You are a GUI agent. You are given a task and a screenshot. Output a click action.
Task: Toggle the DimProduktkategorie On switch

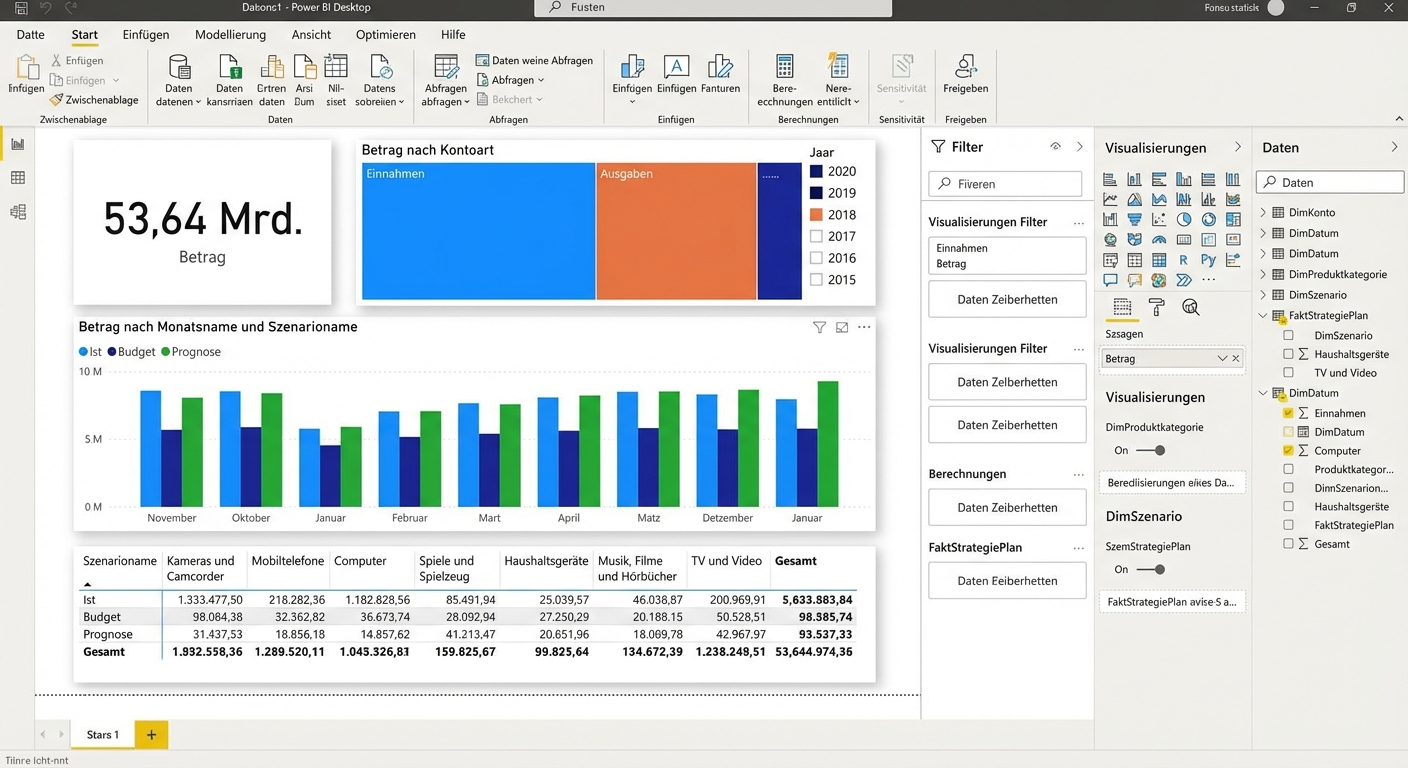coord(1159,450)
